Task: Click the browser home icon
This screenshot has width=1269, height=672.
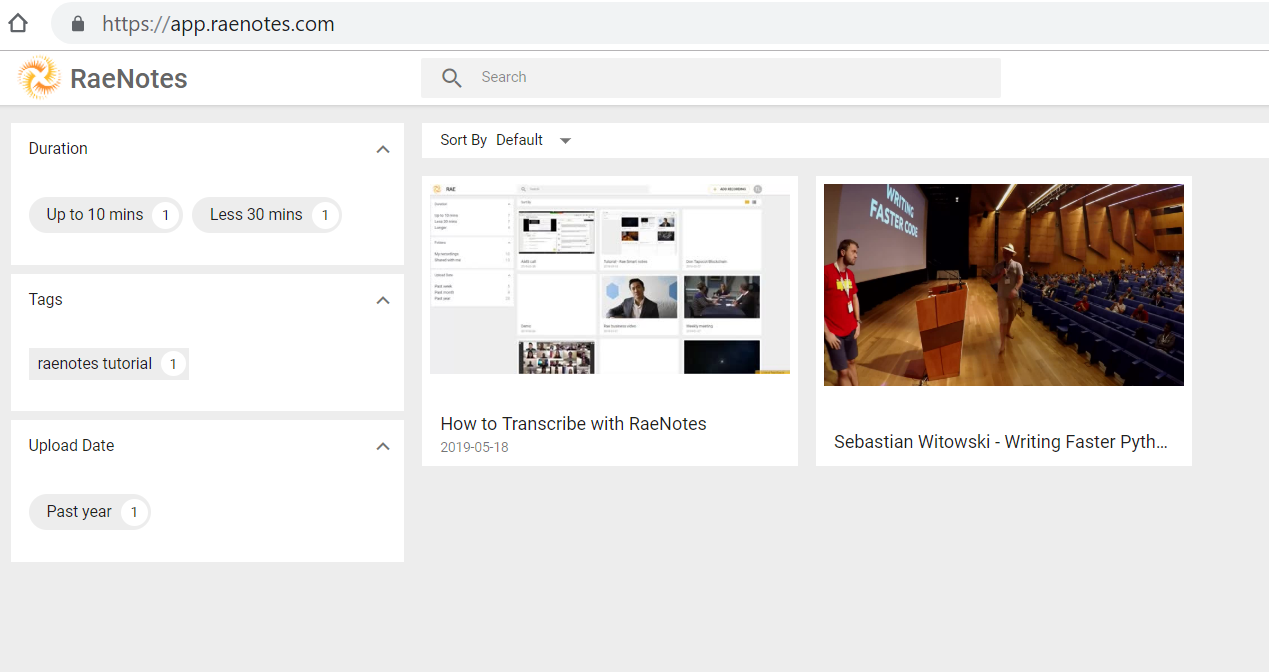Action: (18, 23)
